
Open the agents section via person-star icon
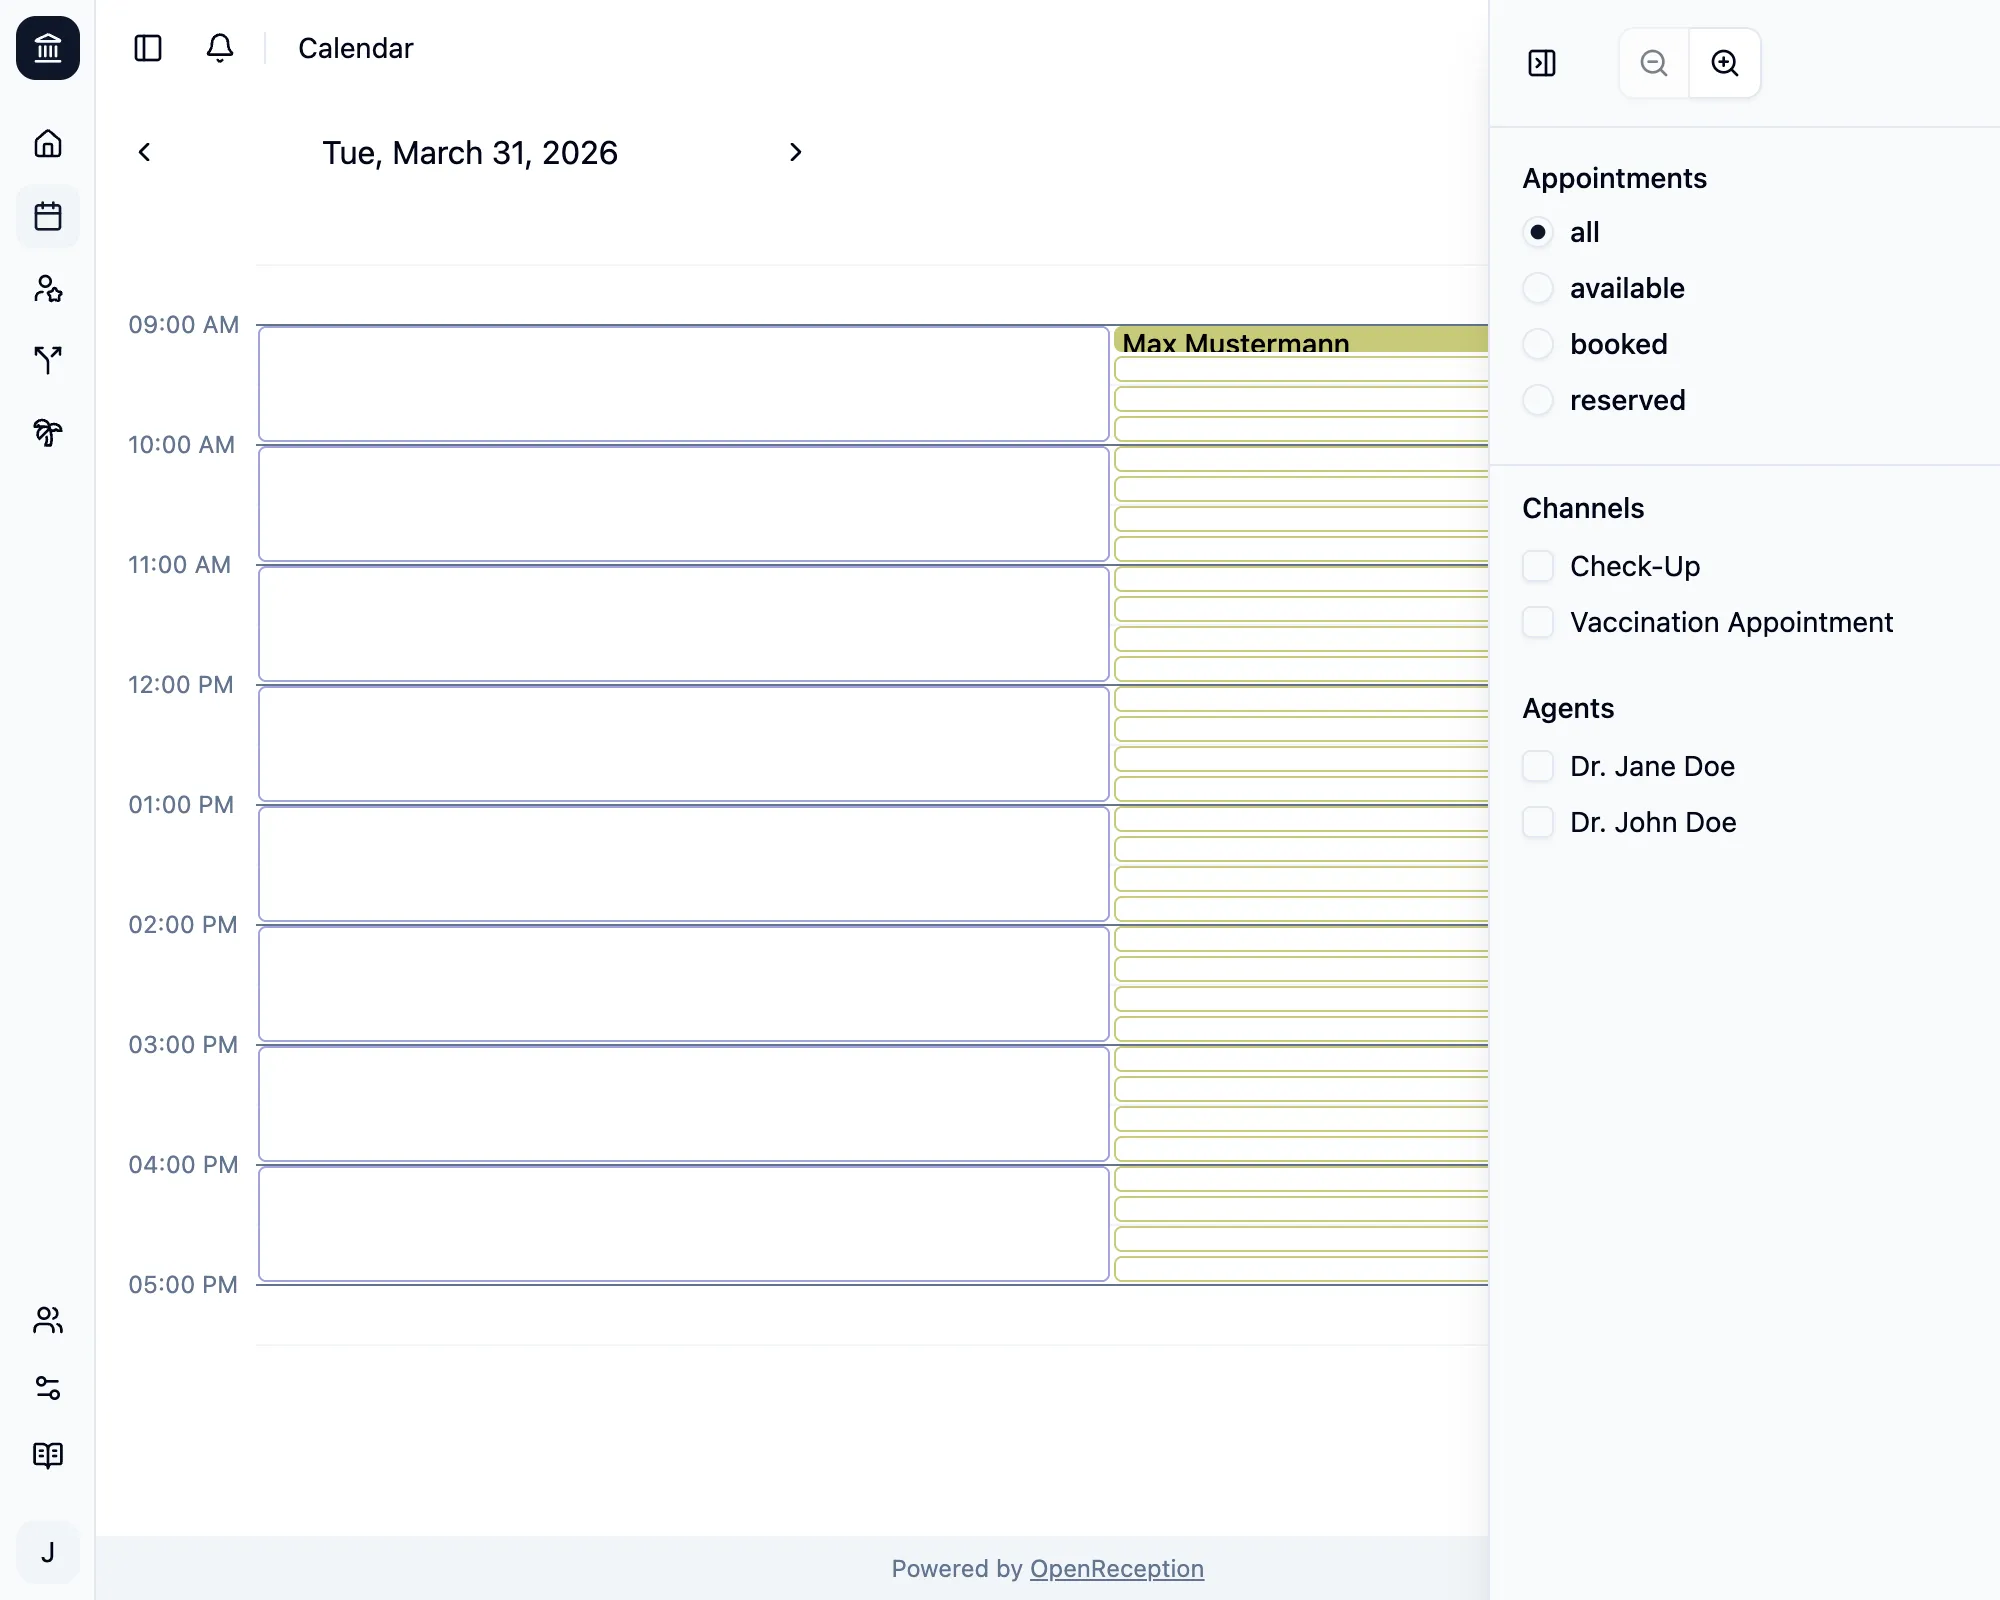(x=47, y=289)
